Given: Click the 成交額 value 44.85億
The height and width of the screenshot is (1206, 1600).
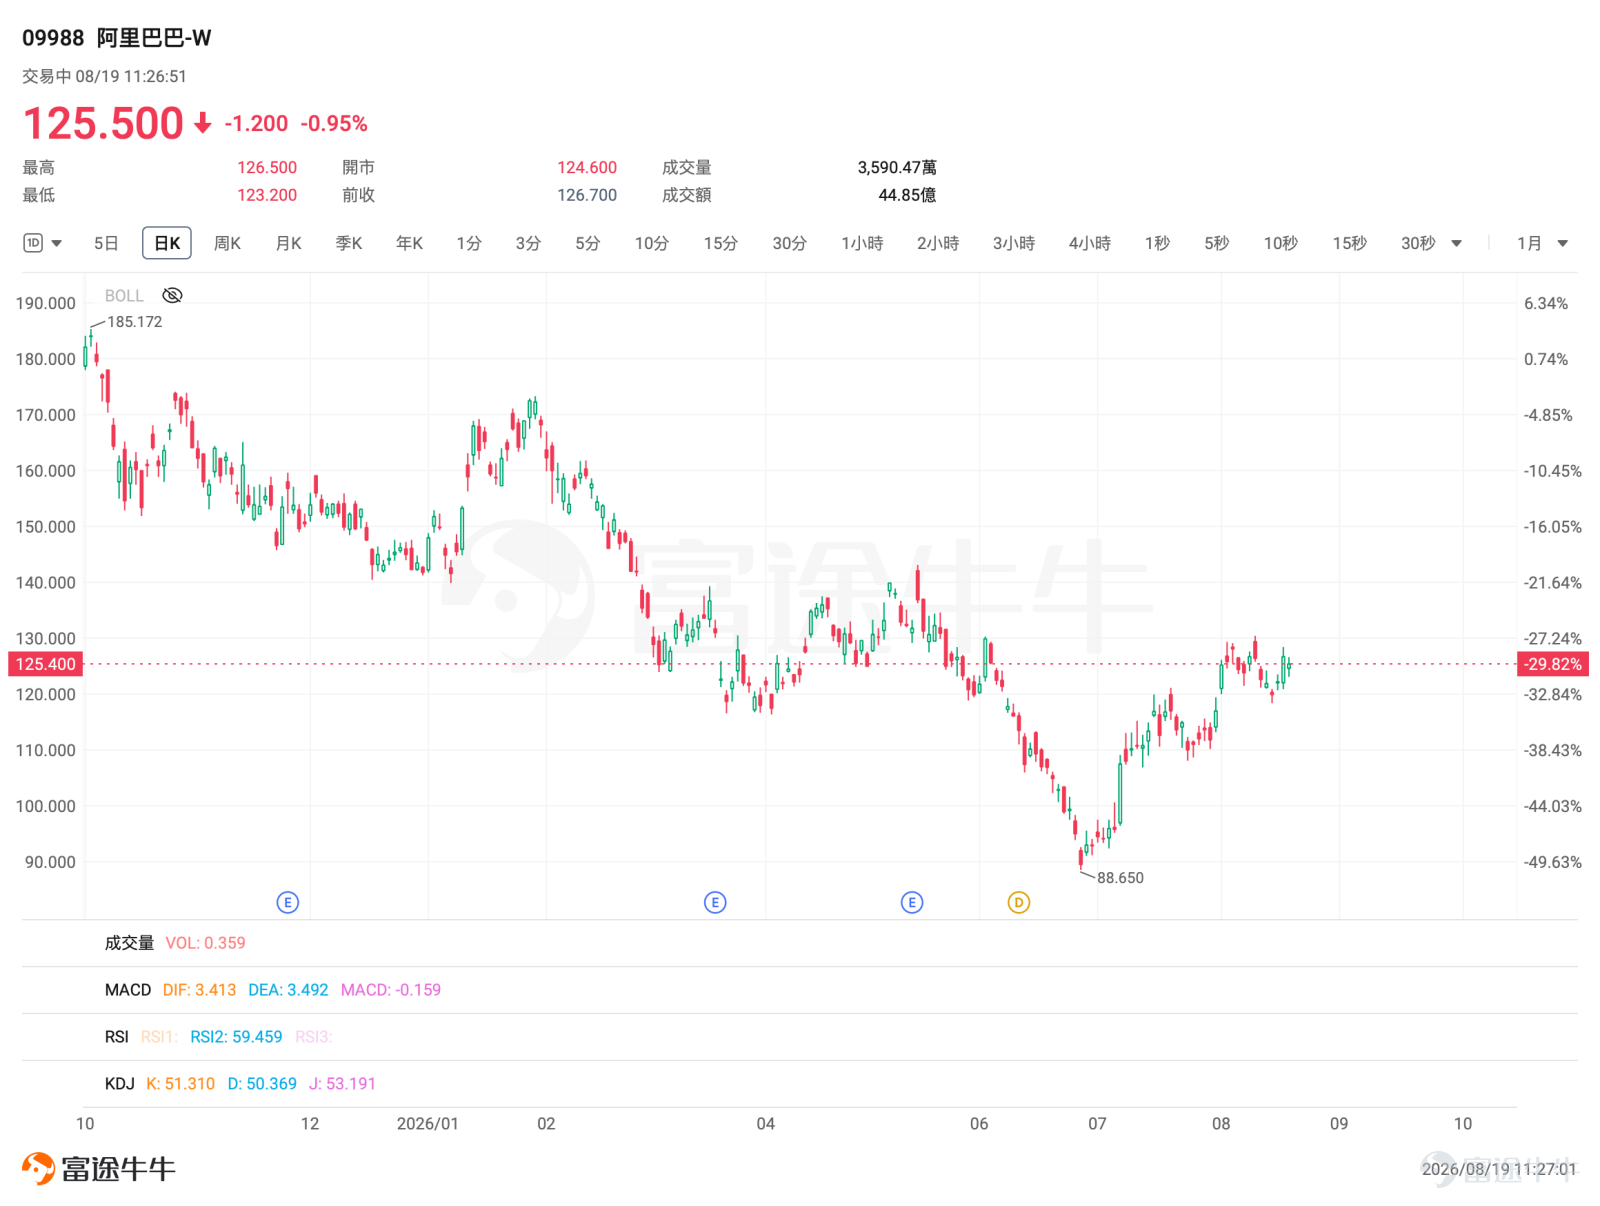Looking at the screenshot, I should [x=907, y=195].
